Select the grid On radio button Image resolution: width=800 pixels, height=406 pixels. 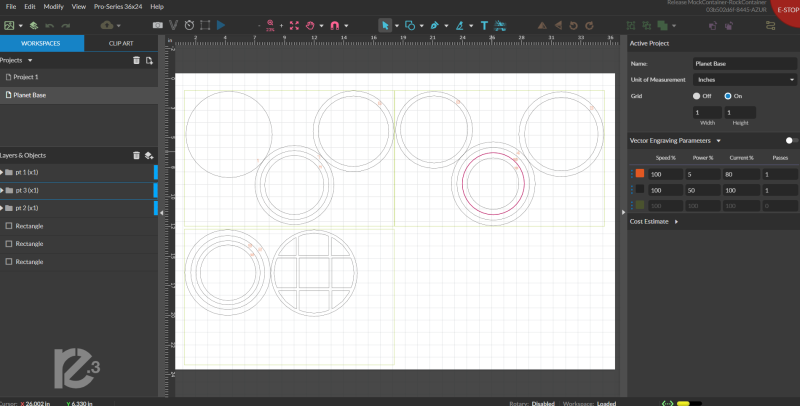pyautogui.click(x=727, y=96)
